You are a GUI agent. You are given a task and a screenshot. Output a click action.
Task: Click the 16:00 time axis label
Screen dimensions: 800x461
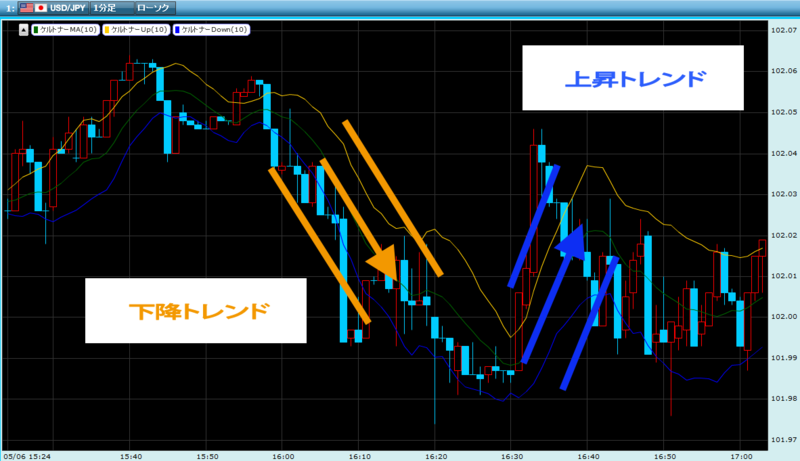pos(284,456)
